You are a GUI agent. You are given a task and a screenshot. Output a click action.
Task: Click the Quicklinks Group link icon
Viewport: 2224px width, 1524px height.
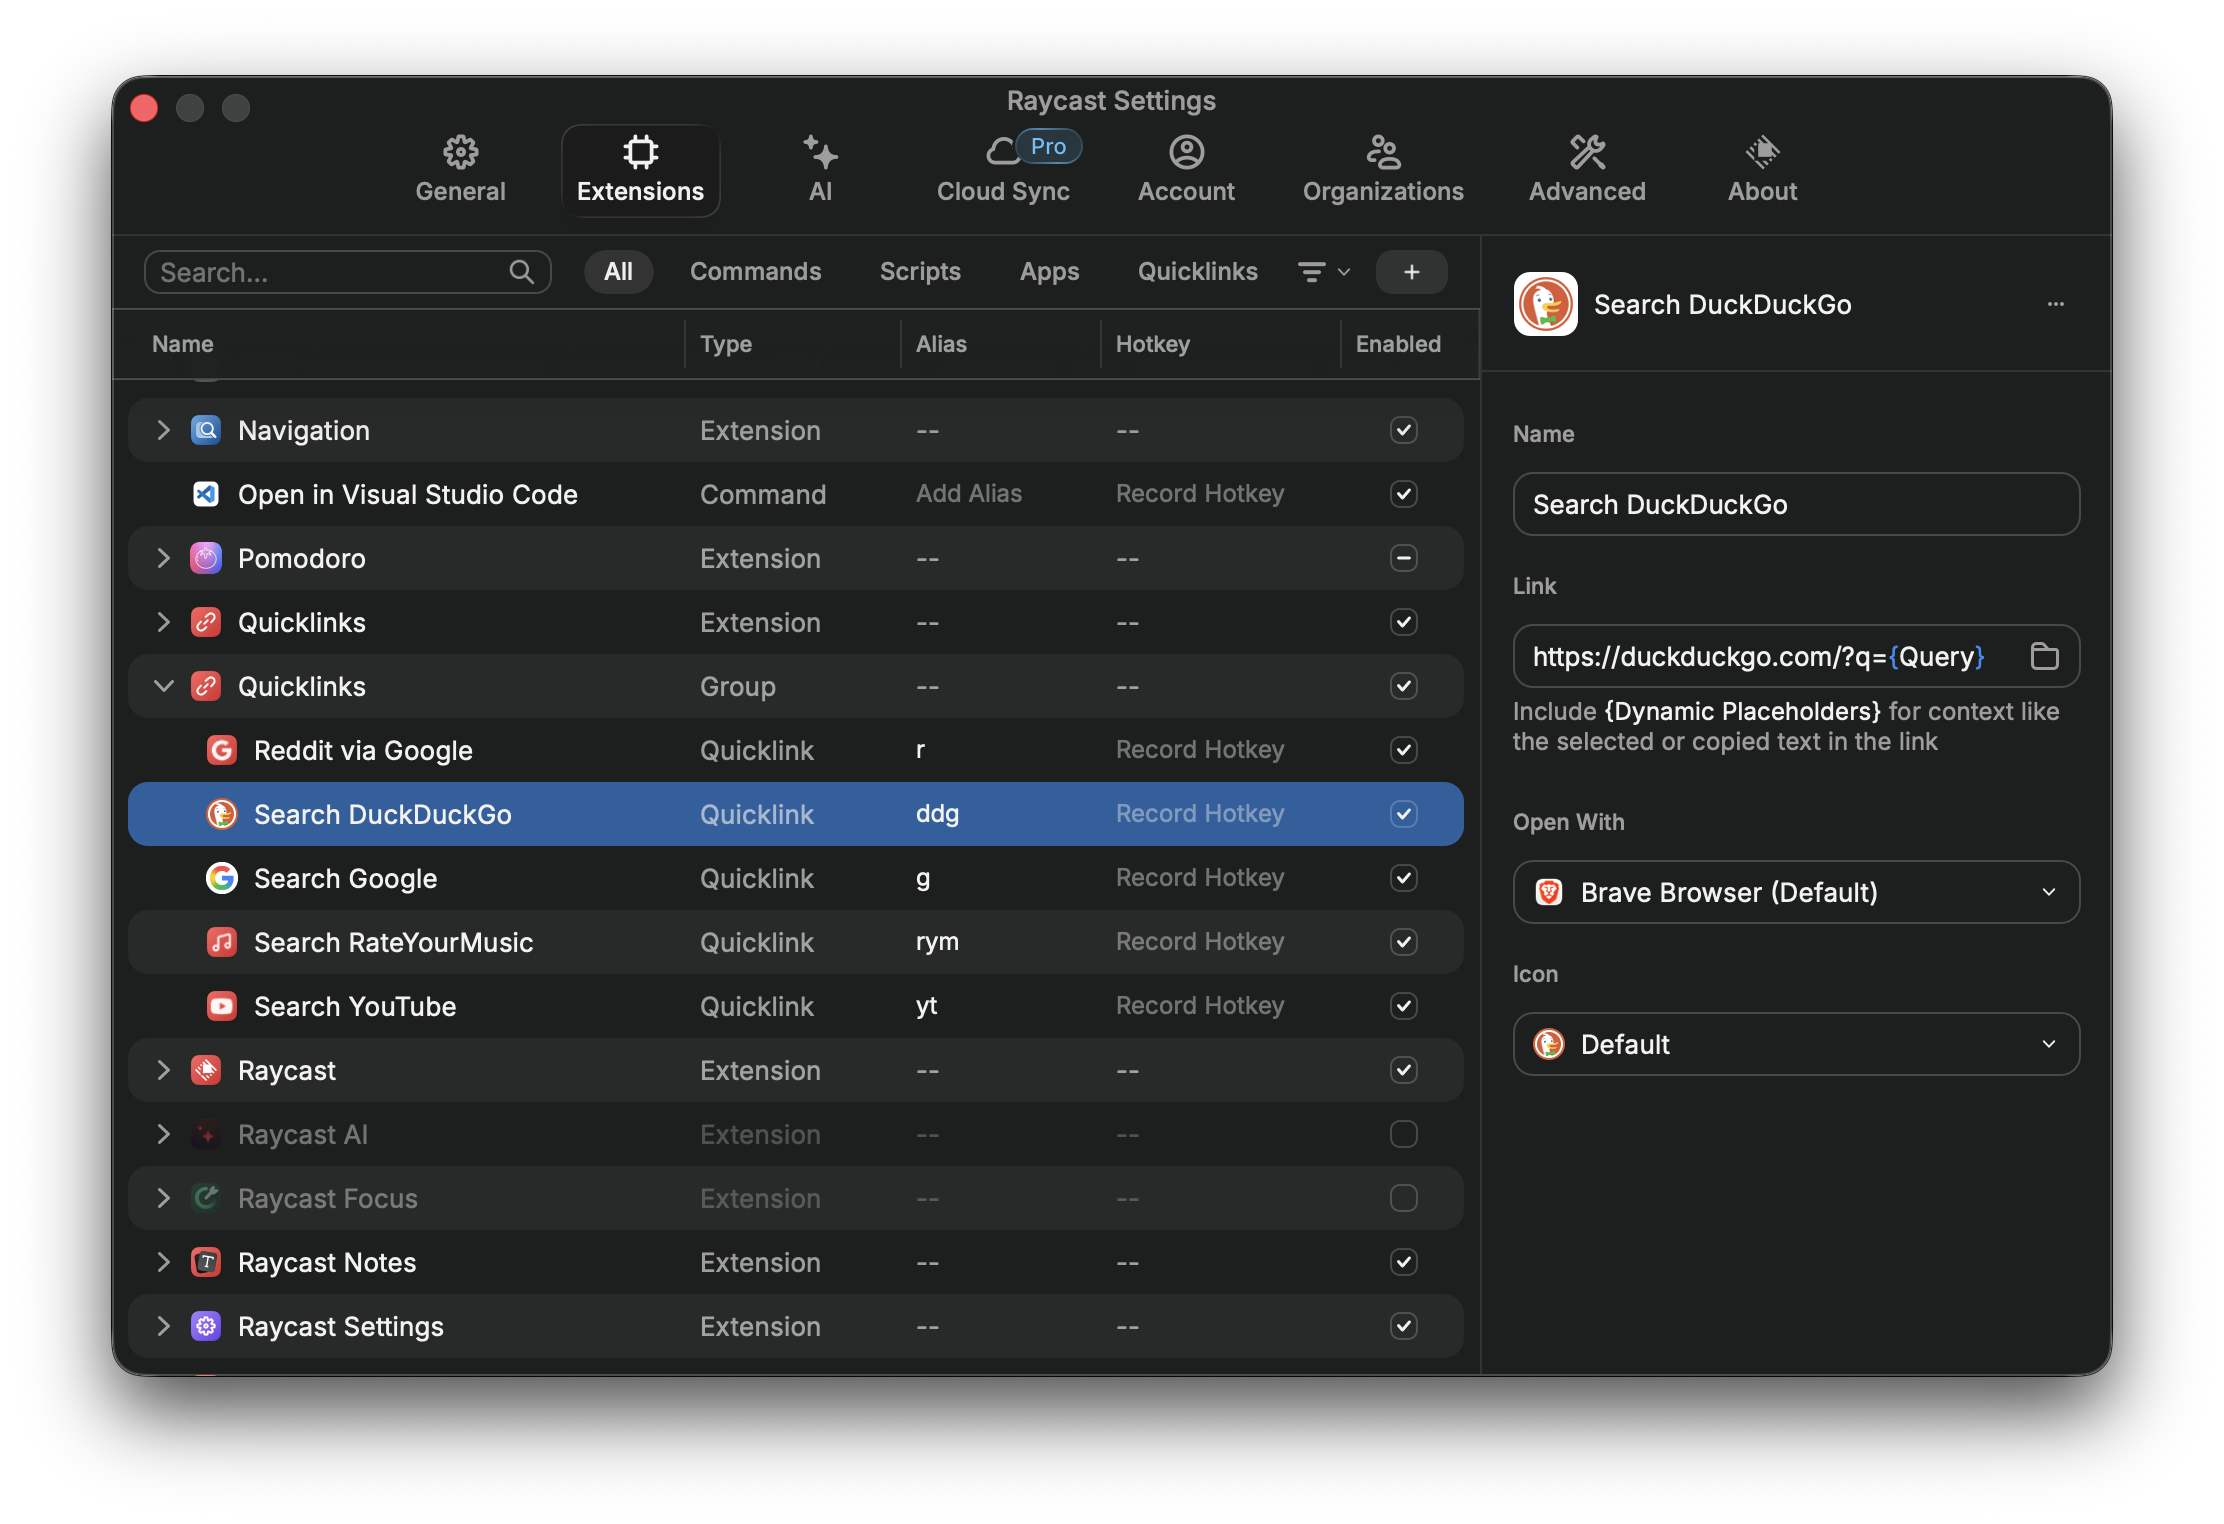click(x=206, y=686)
